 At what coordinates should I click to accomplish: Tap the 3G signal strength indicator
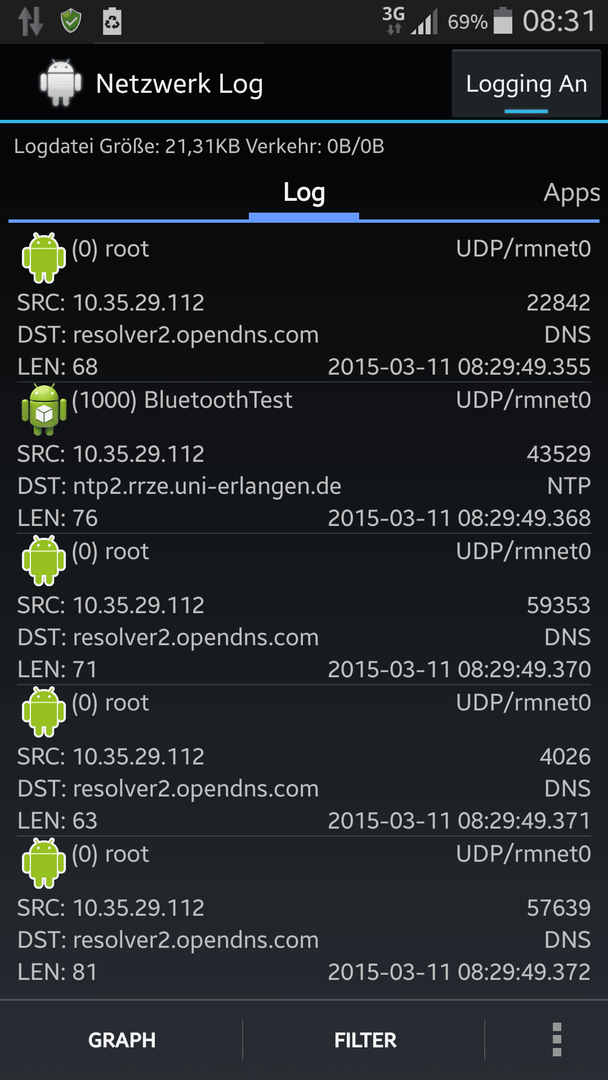click(x=410, y=21)
